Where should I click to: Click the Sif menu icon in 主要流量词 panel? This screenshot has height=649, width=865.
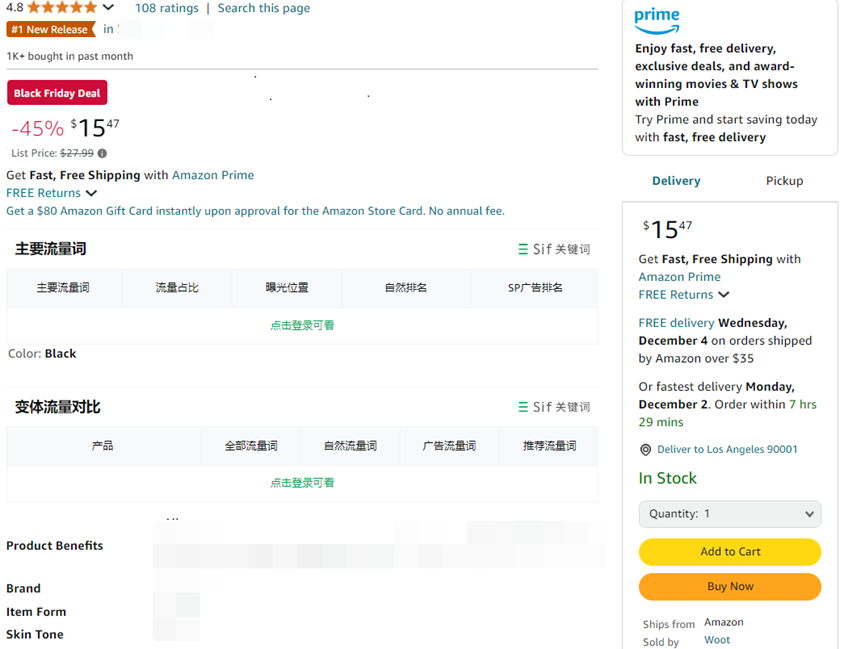pyautogui.click(x=523, y=249)
